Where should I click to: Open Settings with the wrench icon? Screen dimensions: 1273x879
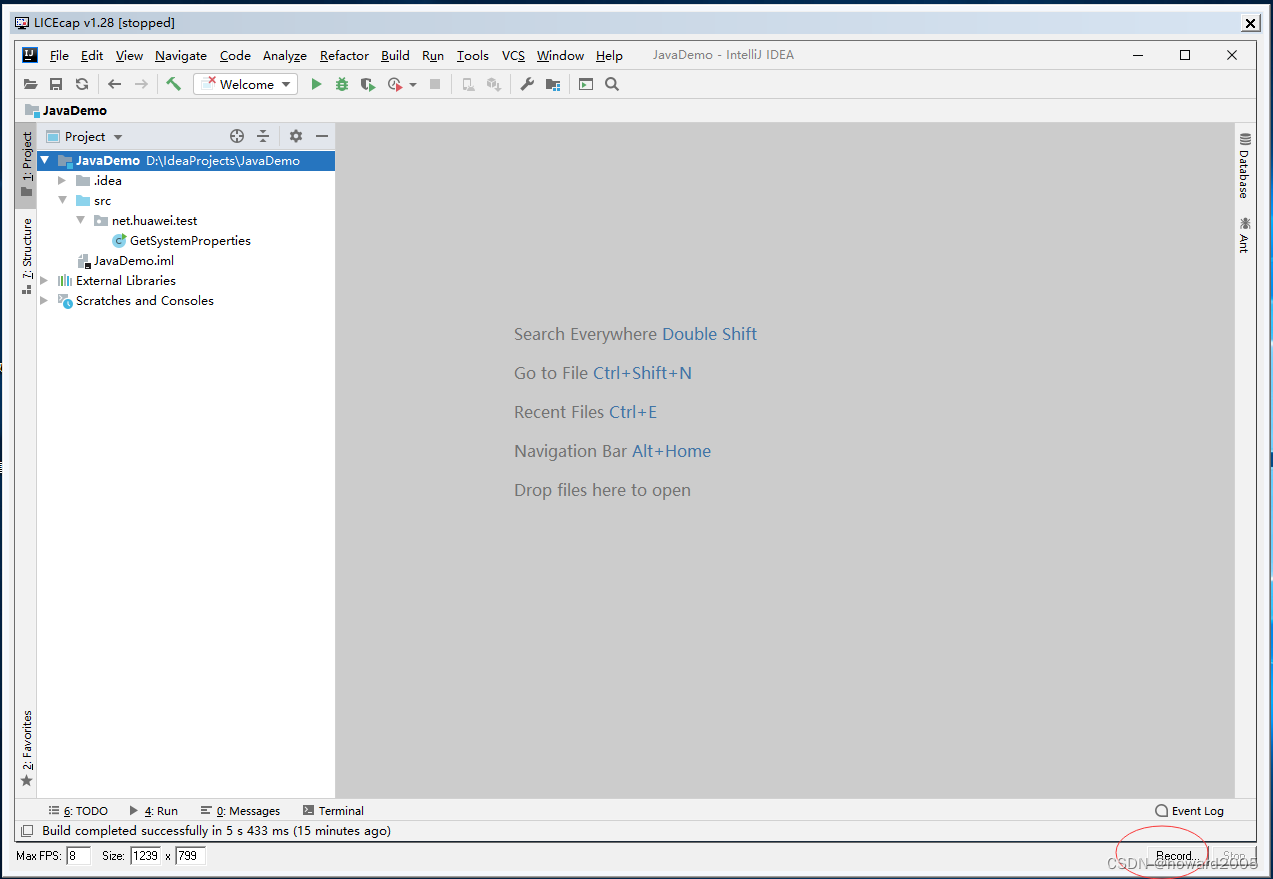527,85
